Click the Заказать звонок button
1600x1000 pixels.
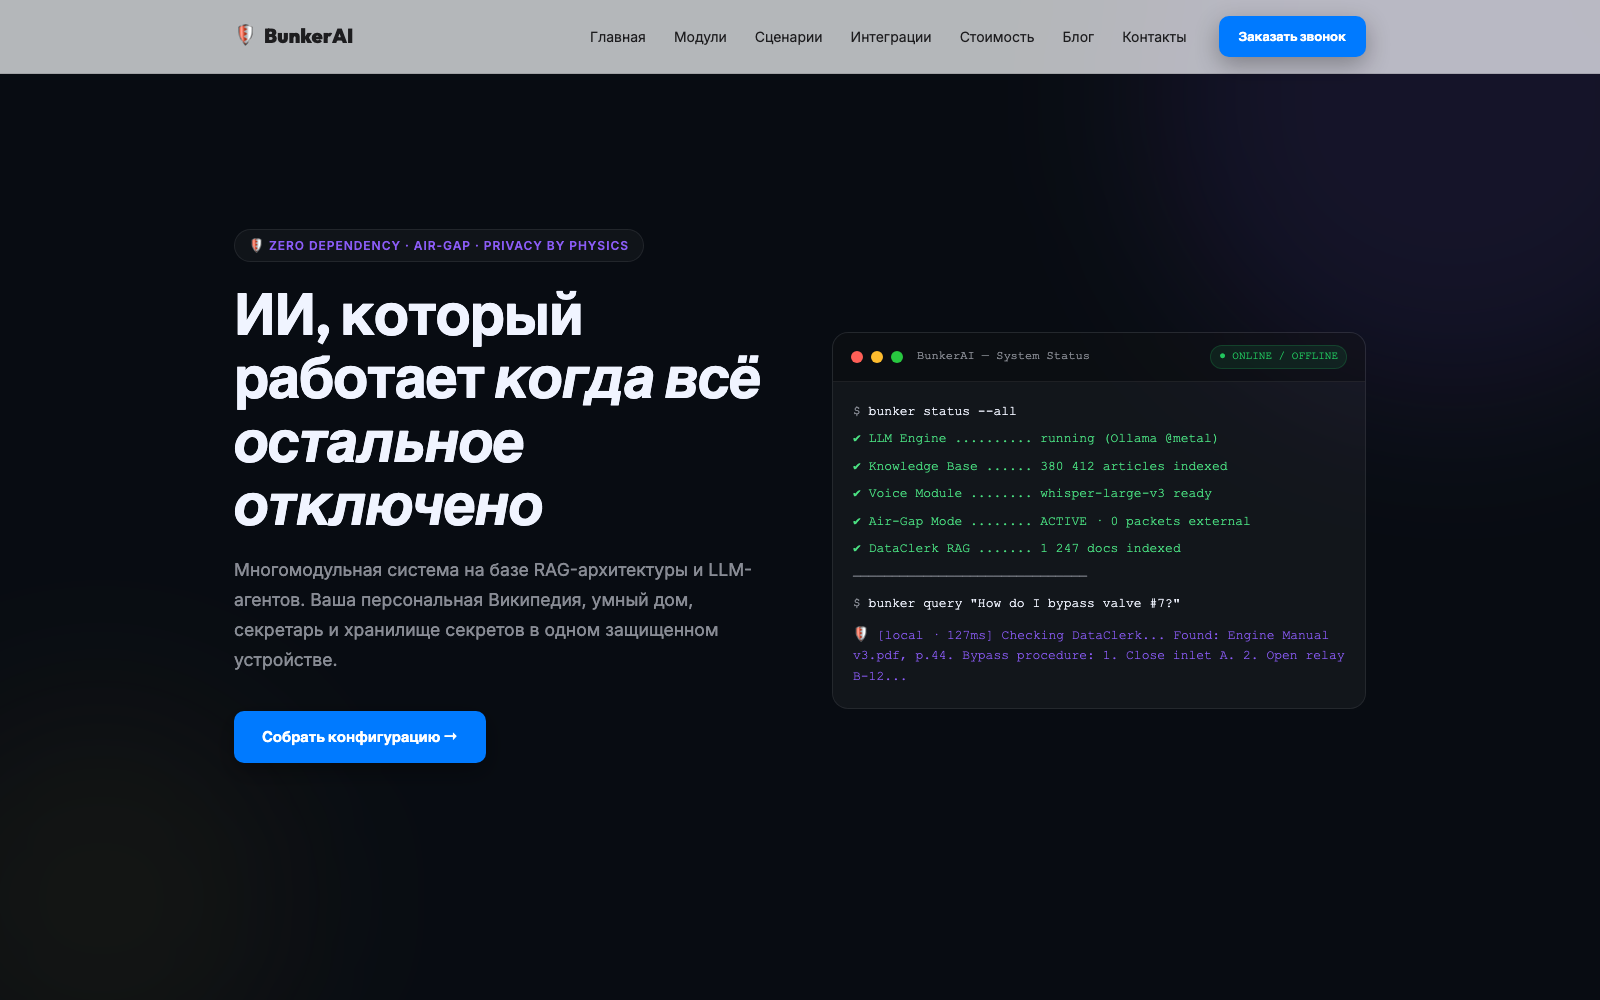[1292, 37]
